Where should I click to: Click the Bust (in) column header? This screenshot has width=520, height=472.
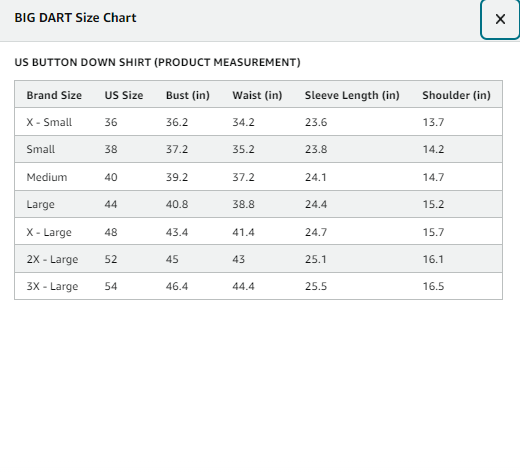188,95
